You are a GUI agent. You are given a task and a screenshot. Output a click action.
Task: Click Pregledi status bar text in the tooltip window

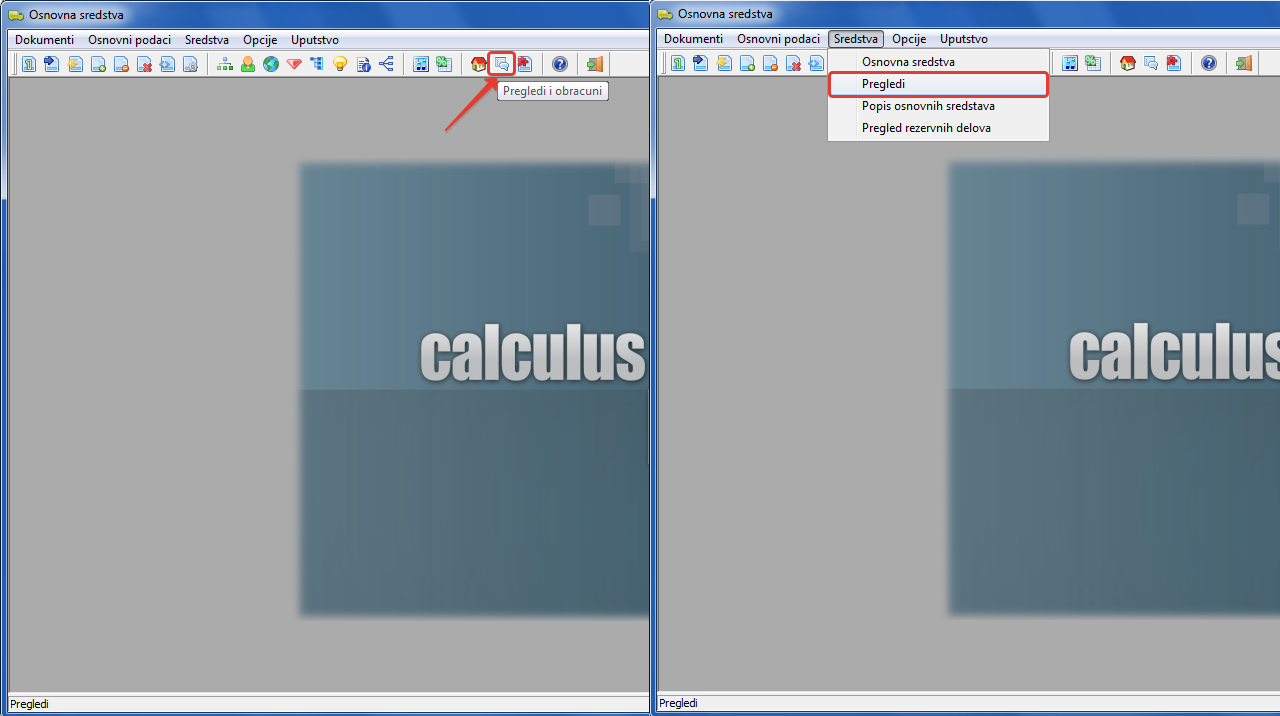(29, 704)
